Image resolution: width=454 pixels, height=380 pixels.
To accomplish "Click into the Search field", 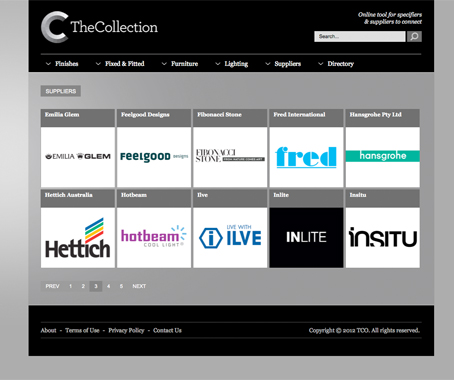I will click(360, 36).
